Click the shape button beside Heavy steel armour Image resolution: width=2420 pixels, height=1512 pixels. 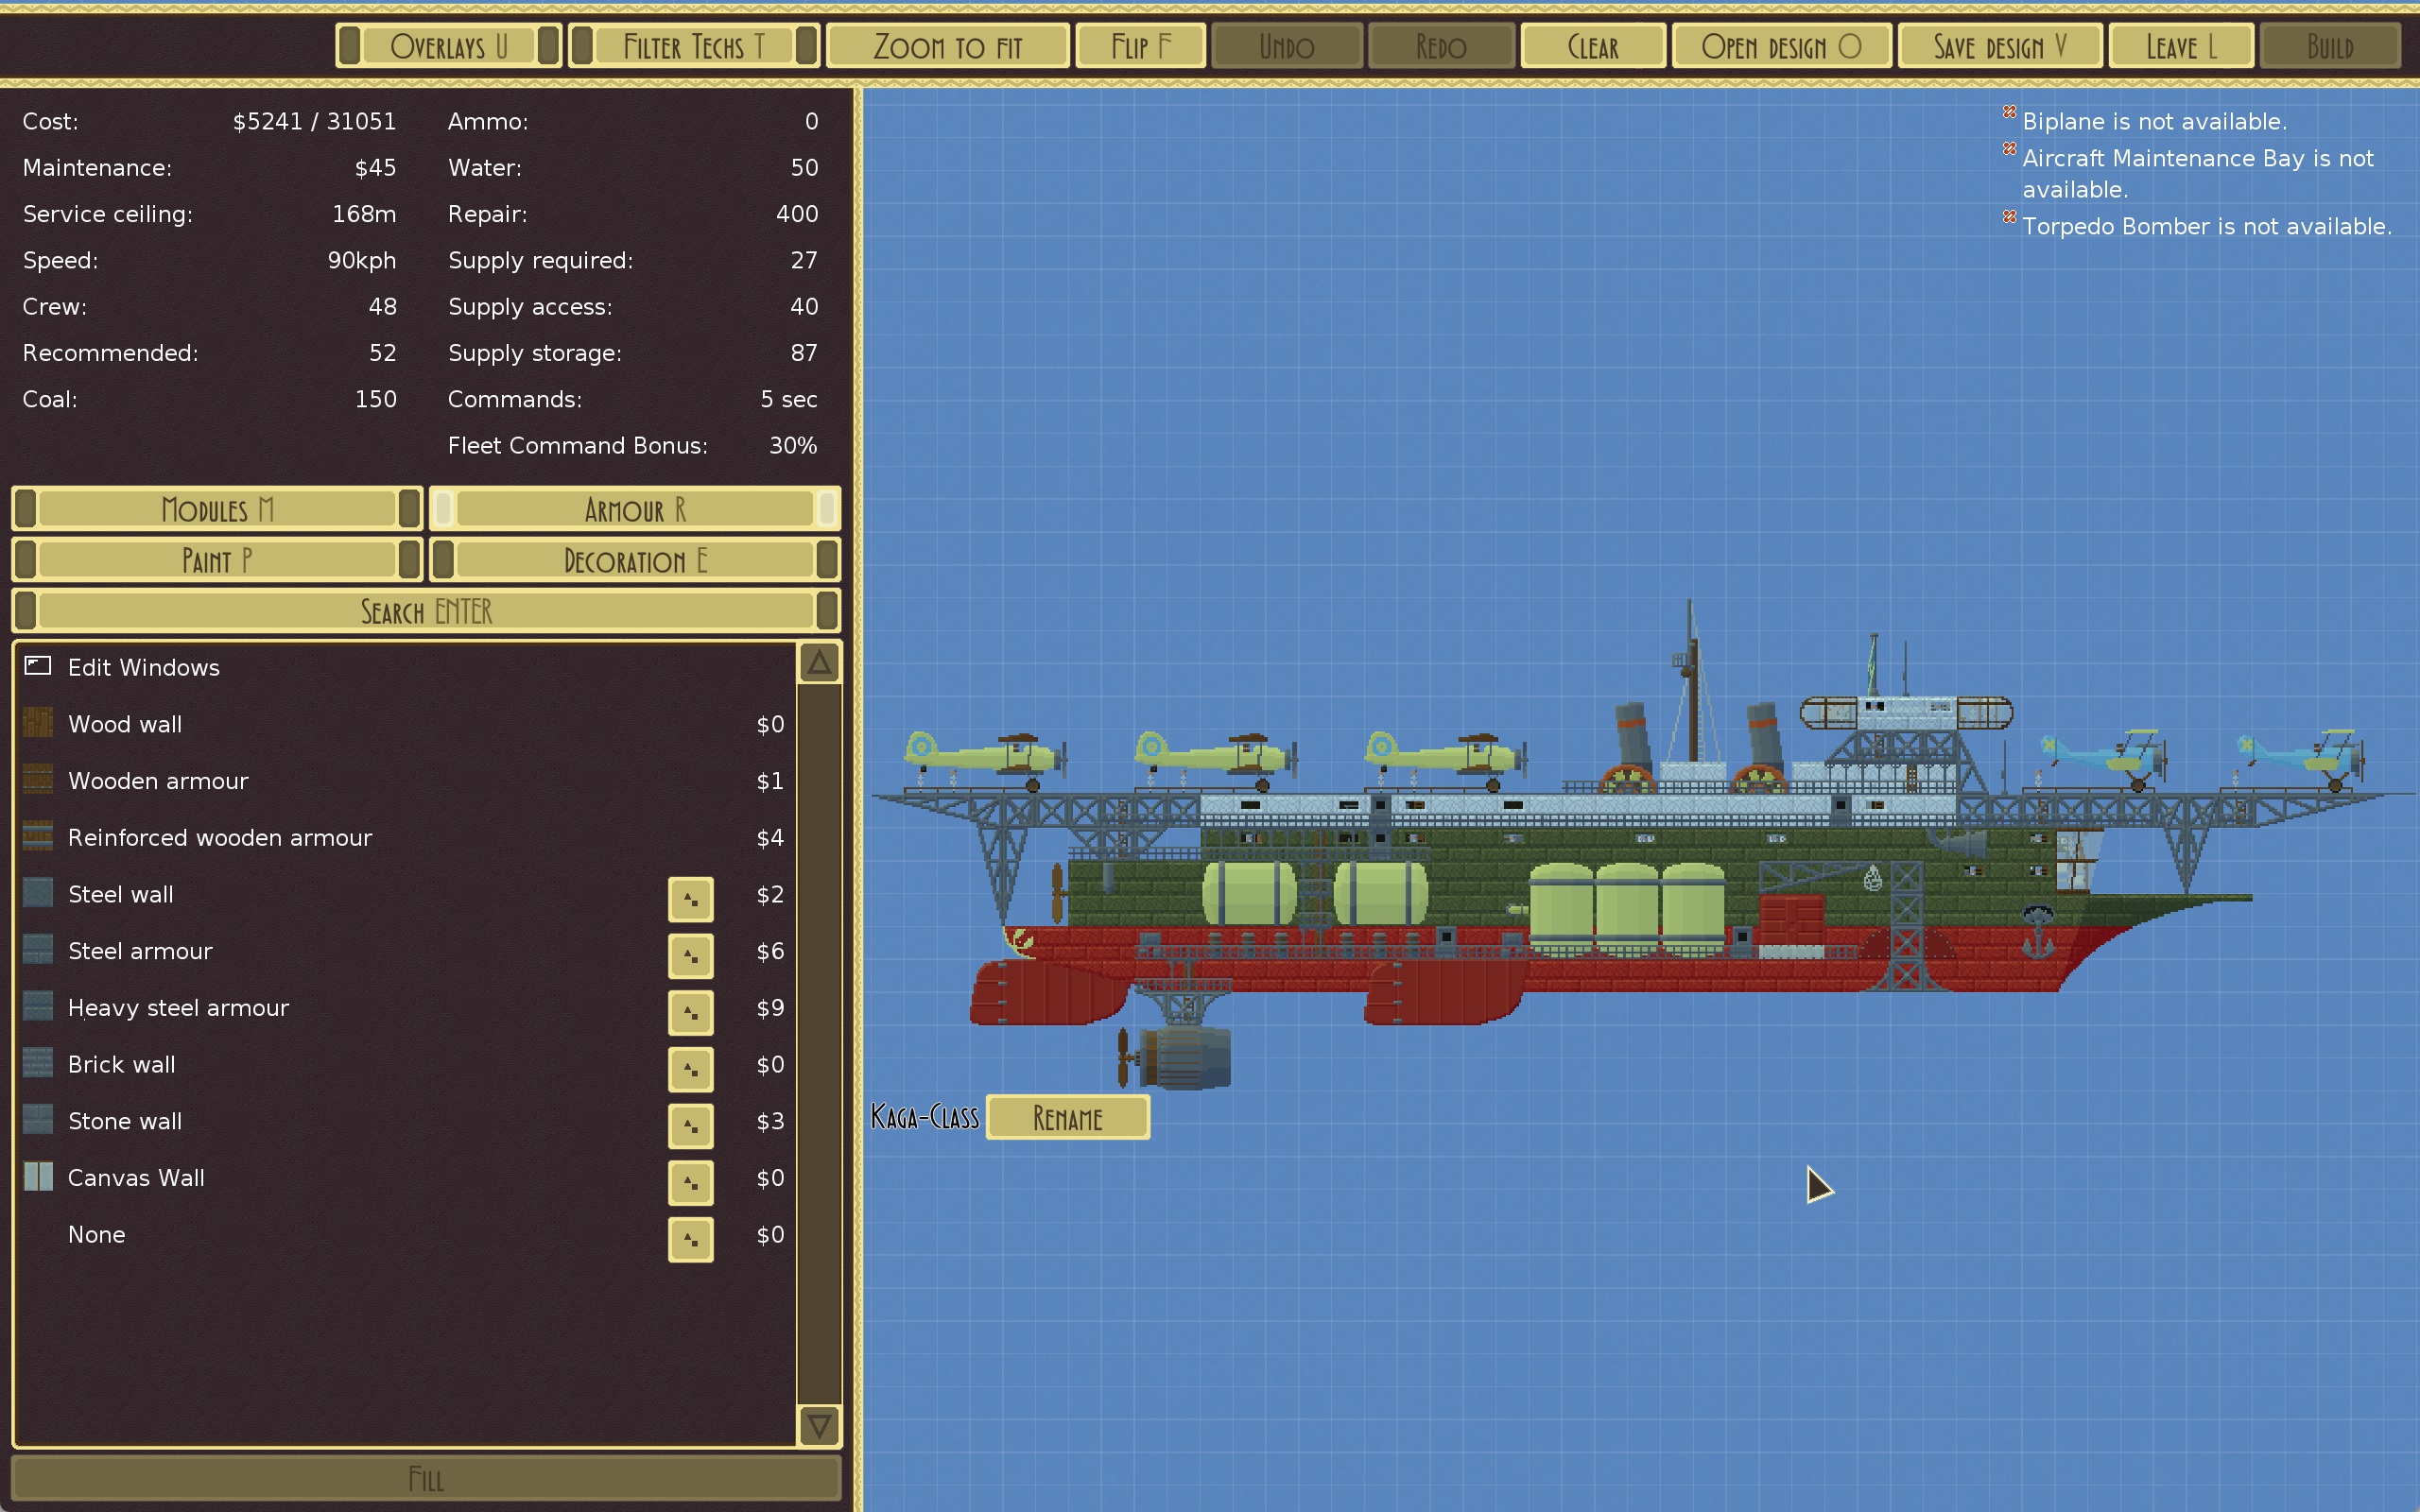690,1012
